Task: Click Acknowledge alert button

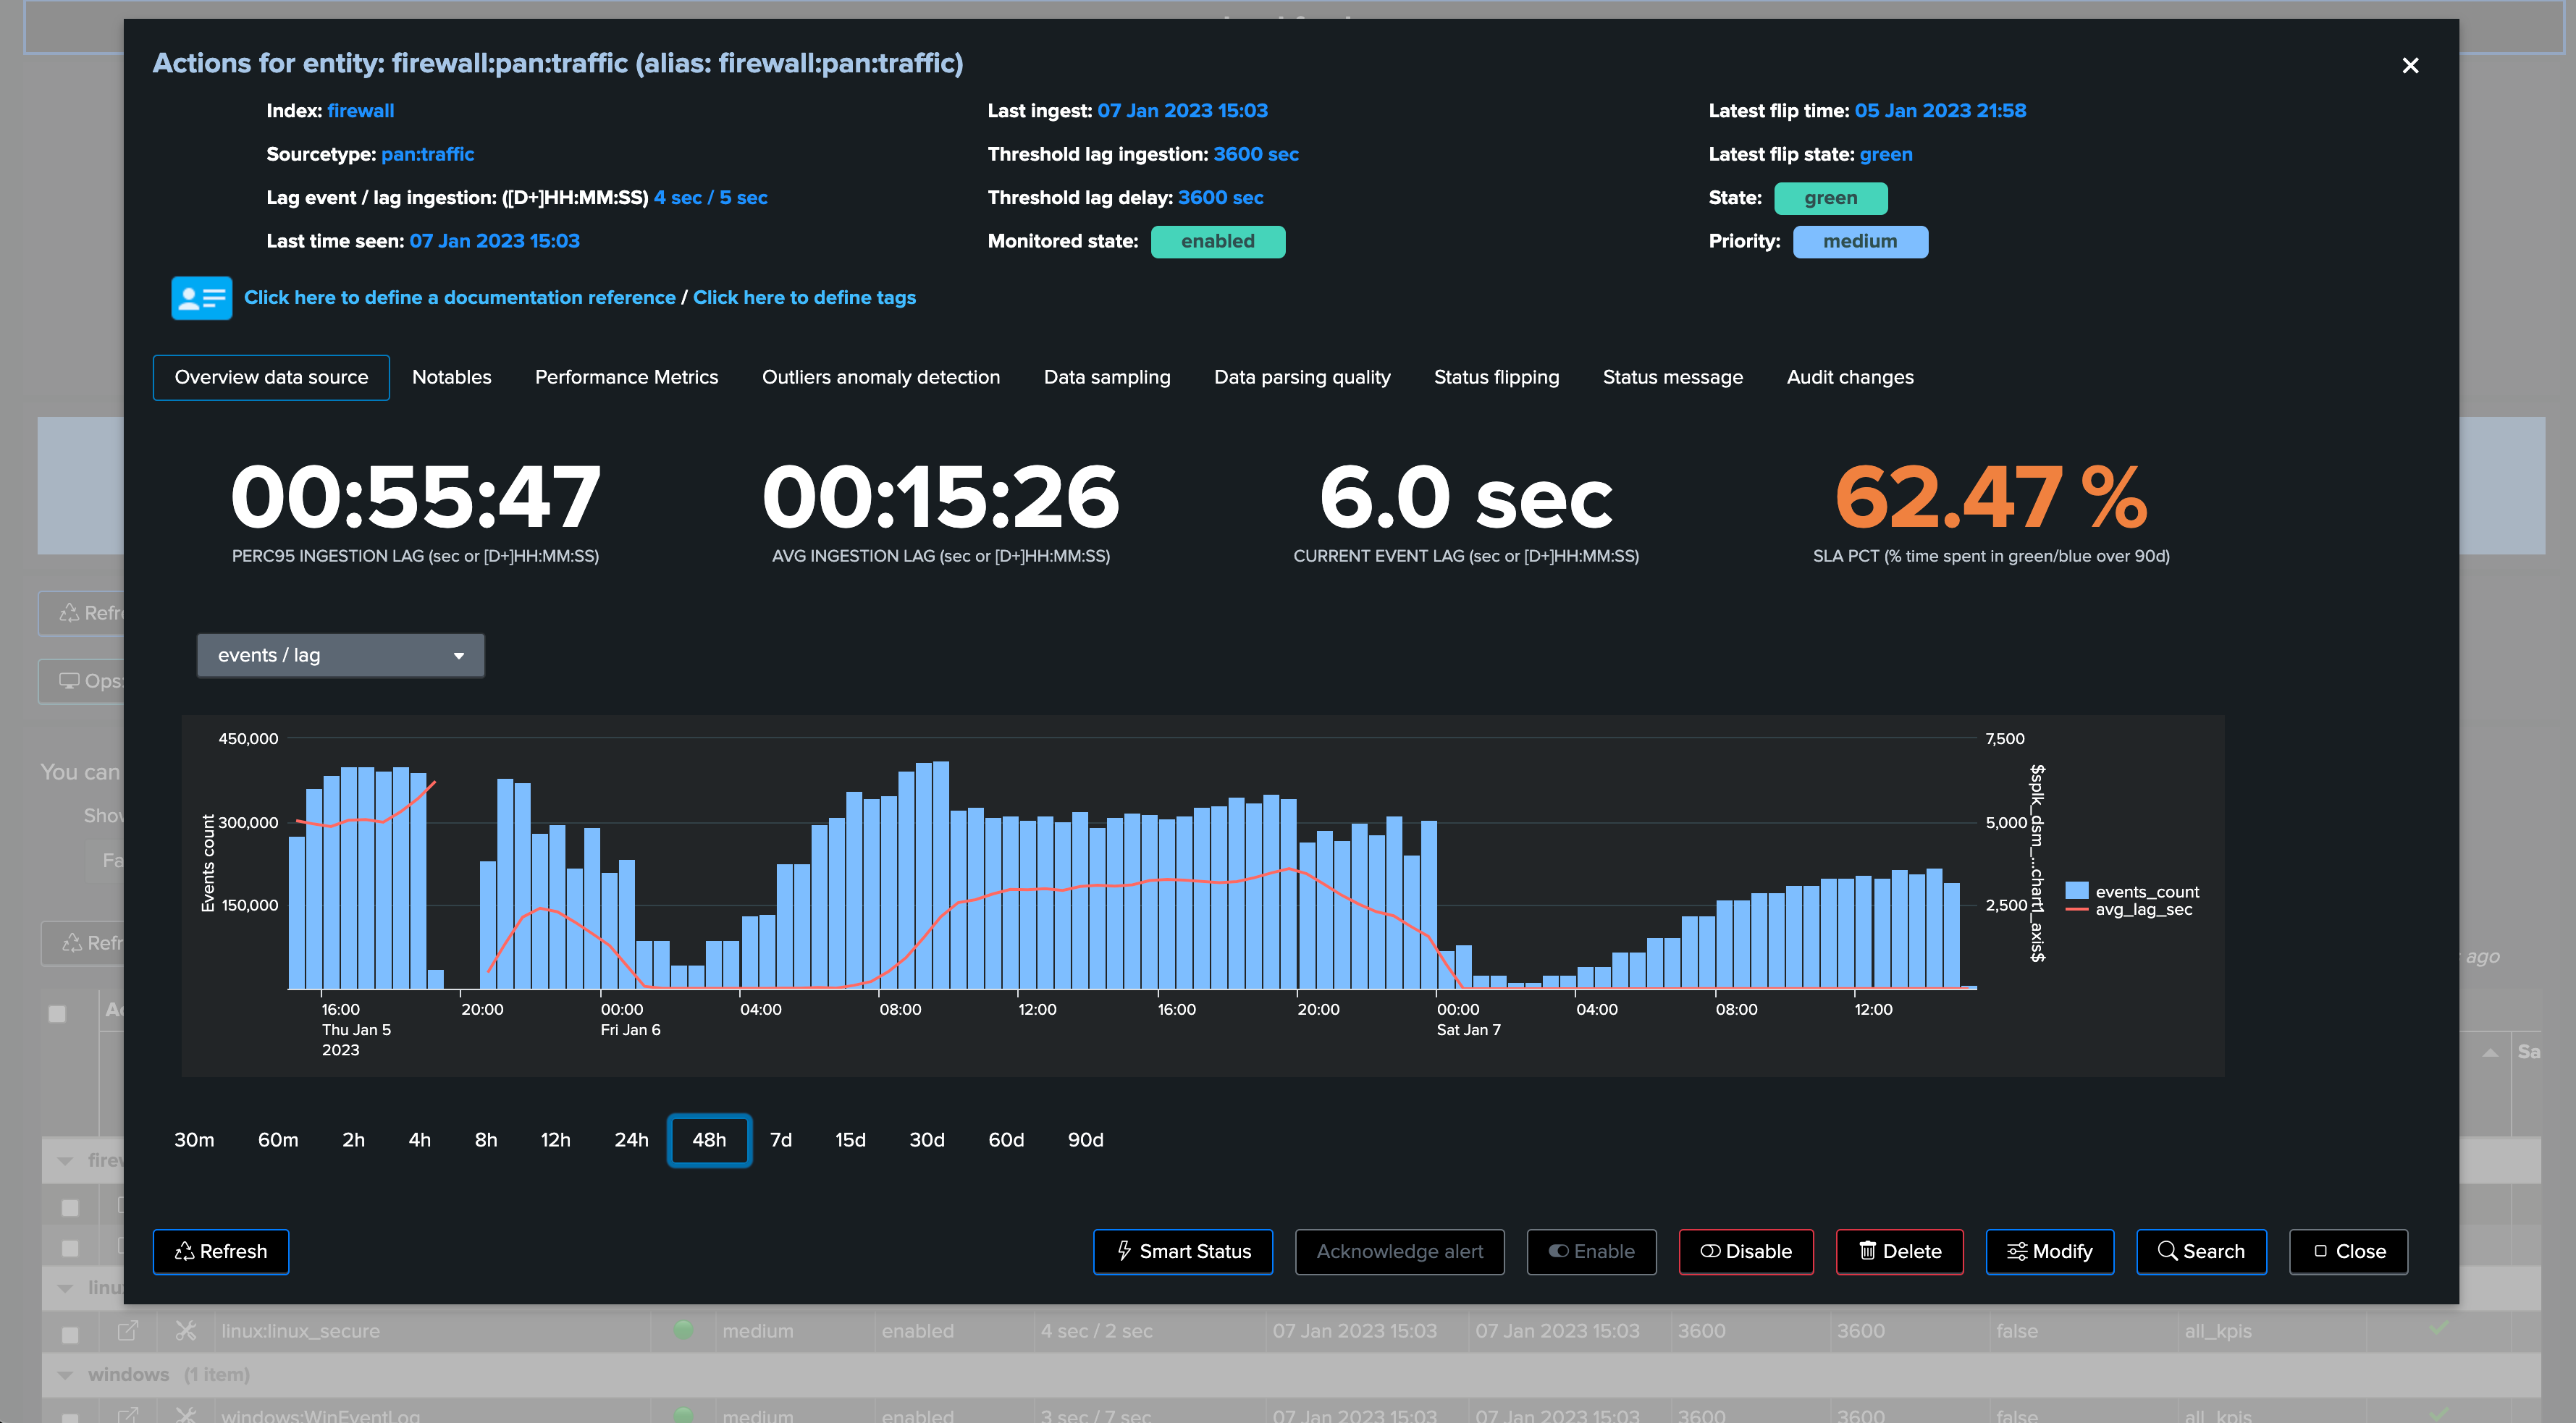Action: pyautogui.click(x=1399, y=1252)
